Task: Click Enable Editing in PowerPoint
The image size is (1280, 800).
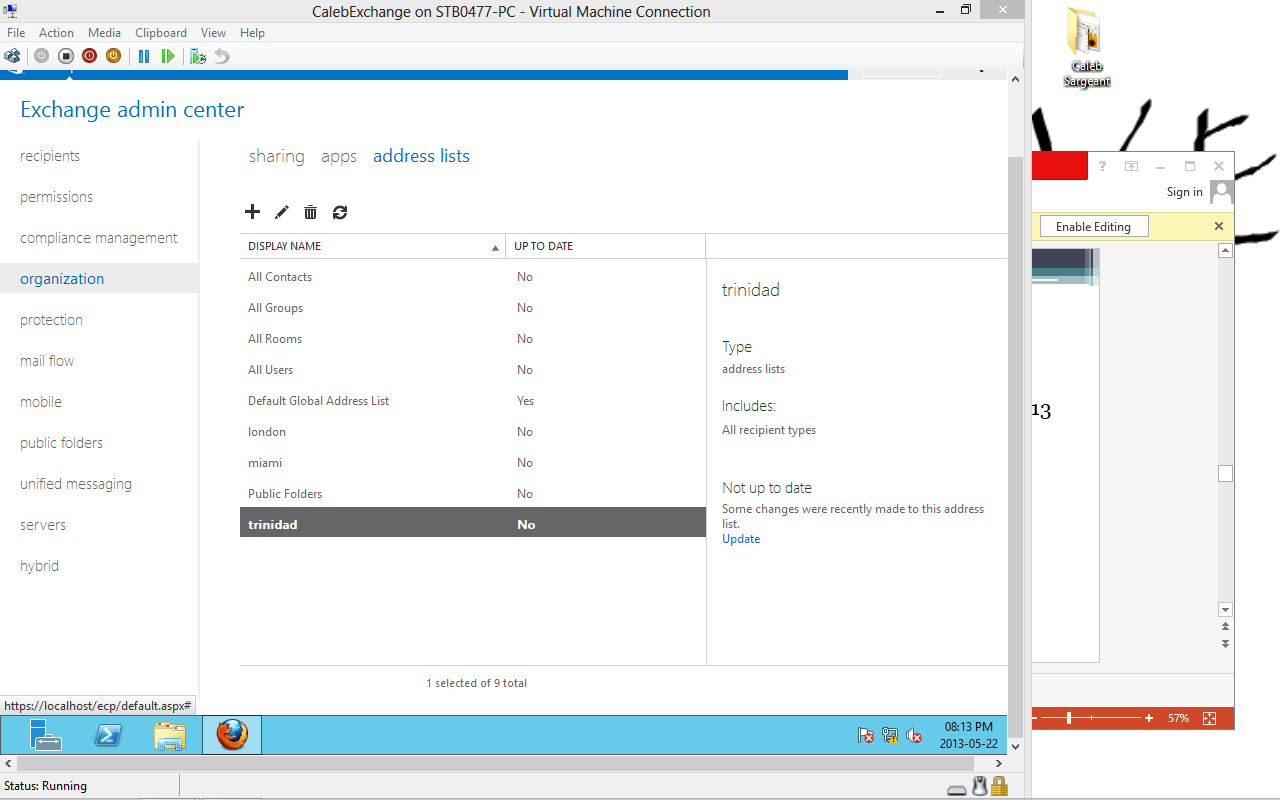Action: pyautogui.click(x=1093, y=227)
